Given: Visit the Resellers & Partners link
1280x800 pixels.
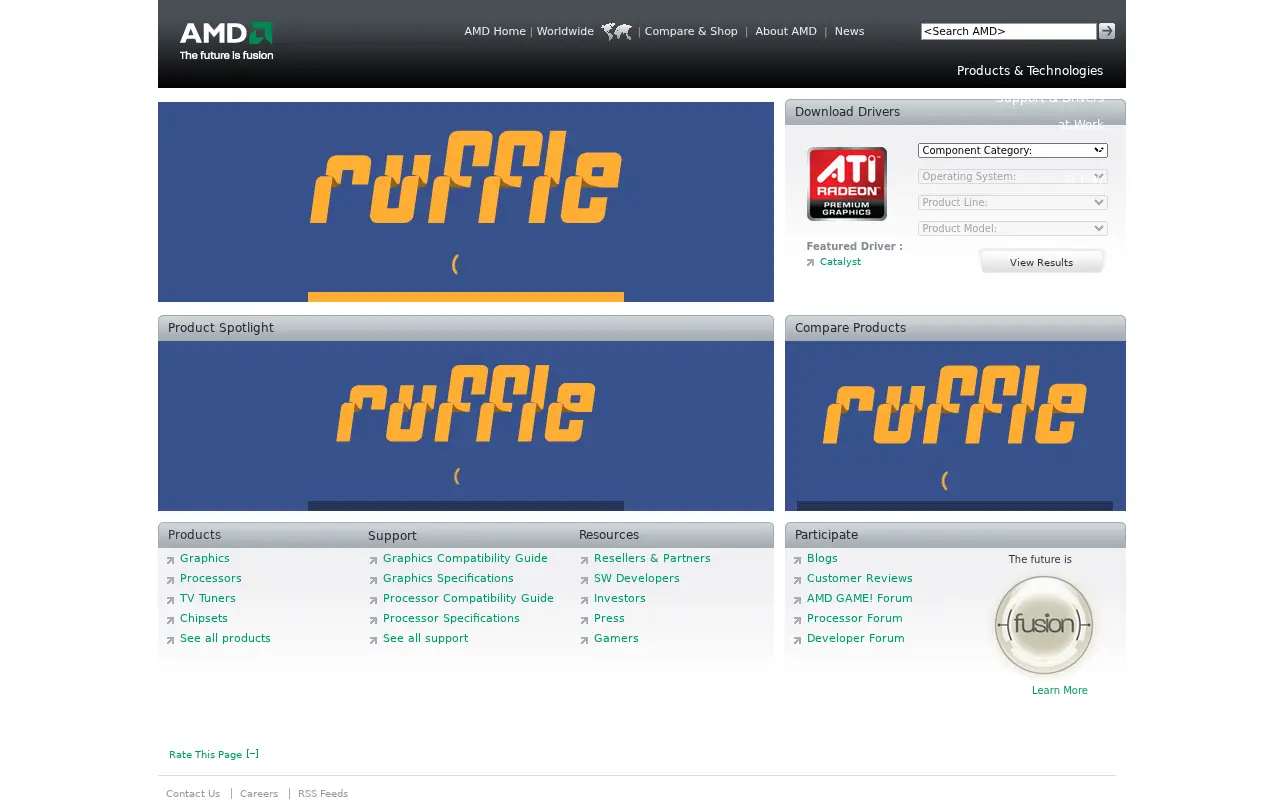Looking at the screenshot, I should coord(652,558).
